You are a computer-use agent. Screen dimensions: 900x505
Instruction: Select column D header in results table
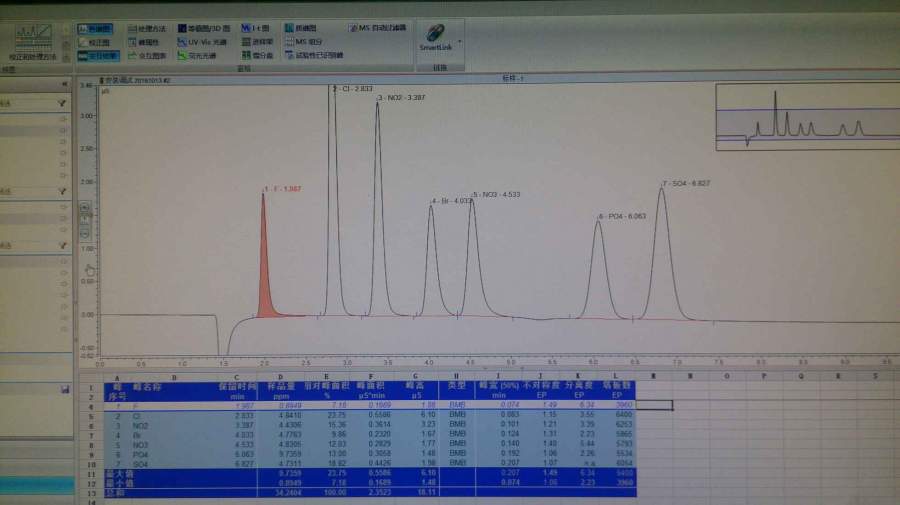(x=281, y=377)
